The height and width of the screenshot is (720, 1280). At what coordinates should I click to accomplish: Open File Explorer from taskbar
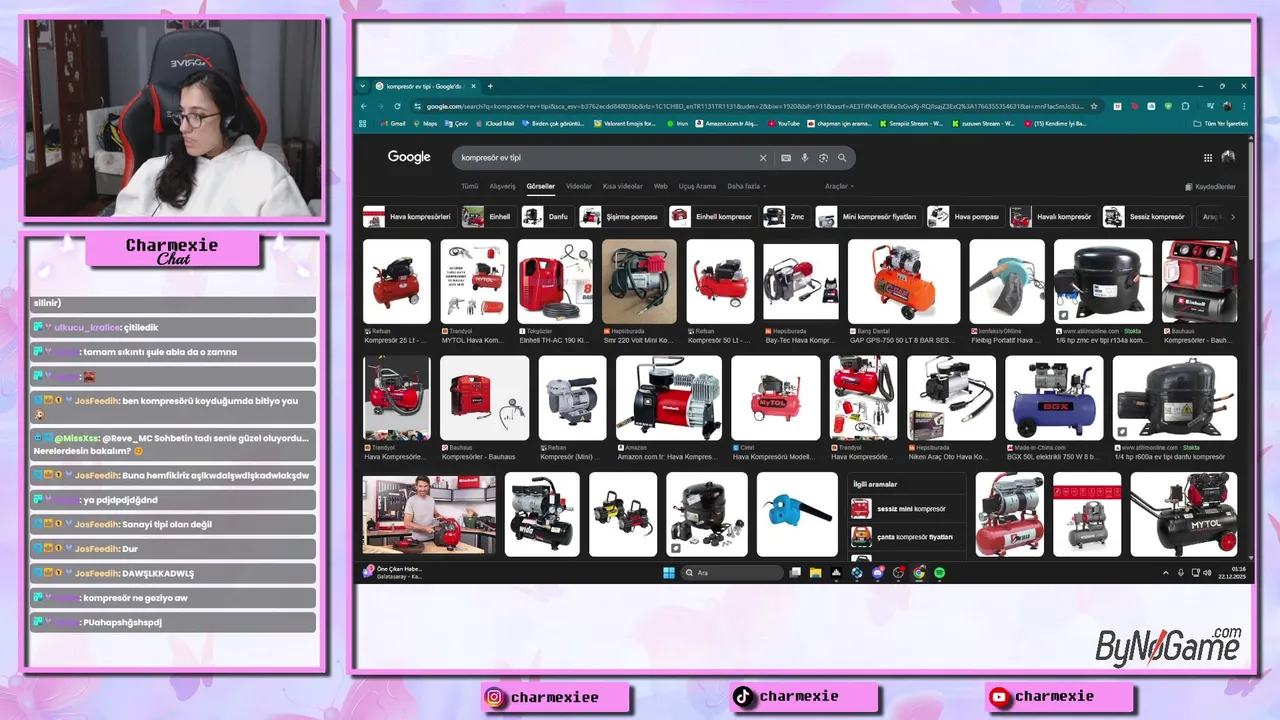(x=815, y=573)
